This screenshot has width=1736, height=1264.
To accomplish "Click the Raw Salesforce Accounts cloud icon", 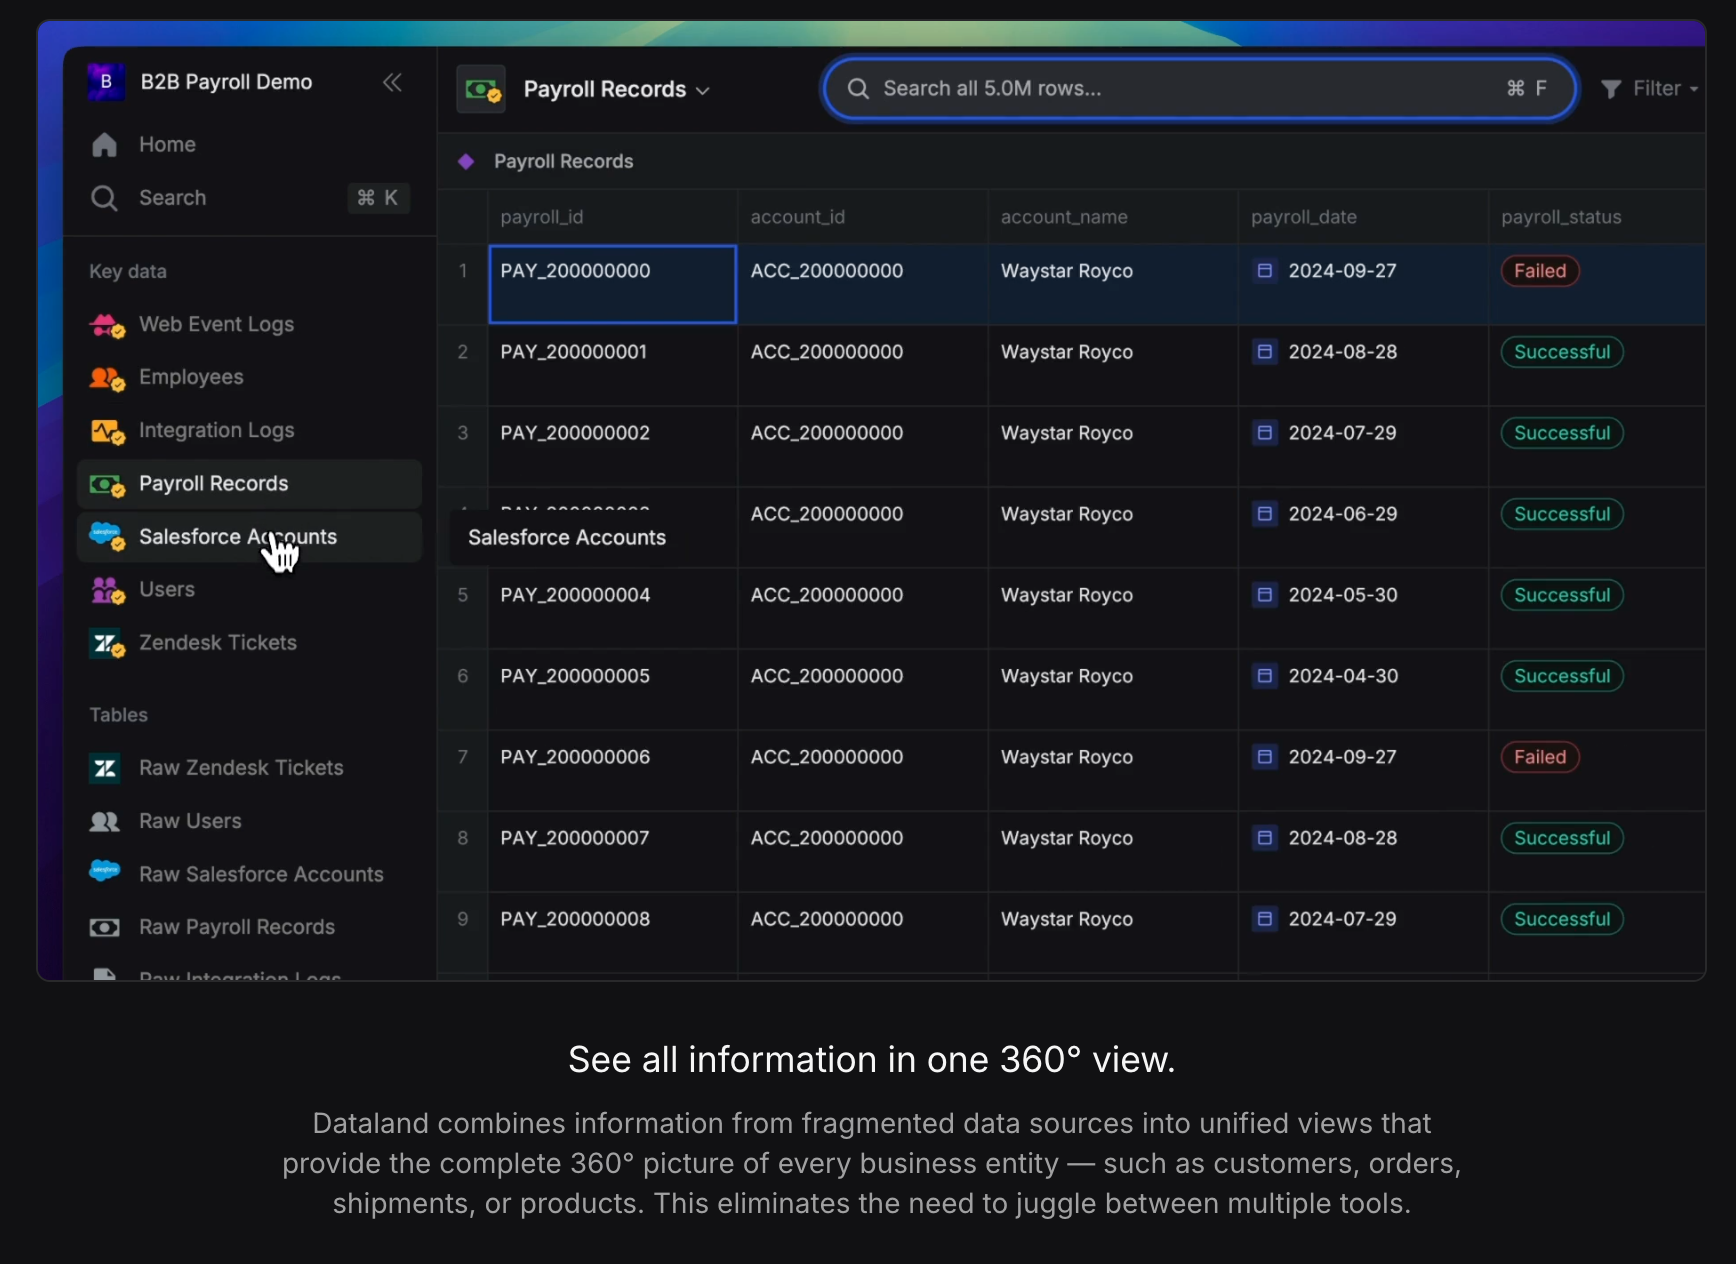I will pos(105,871).
